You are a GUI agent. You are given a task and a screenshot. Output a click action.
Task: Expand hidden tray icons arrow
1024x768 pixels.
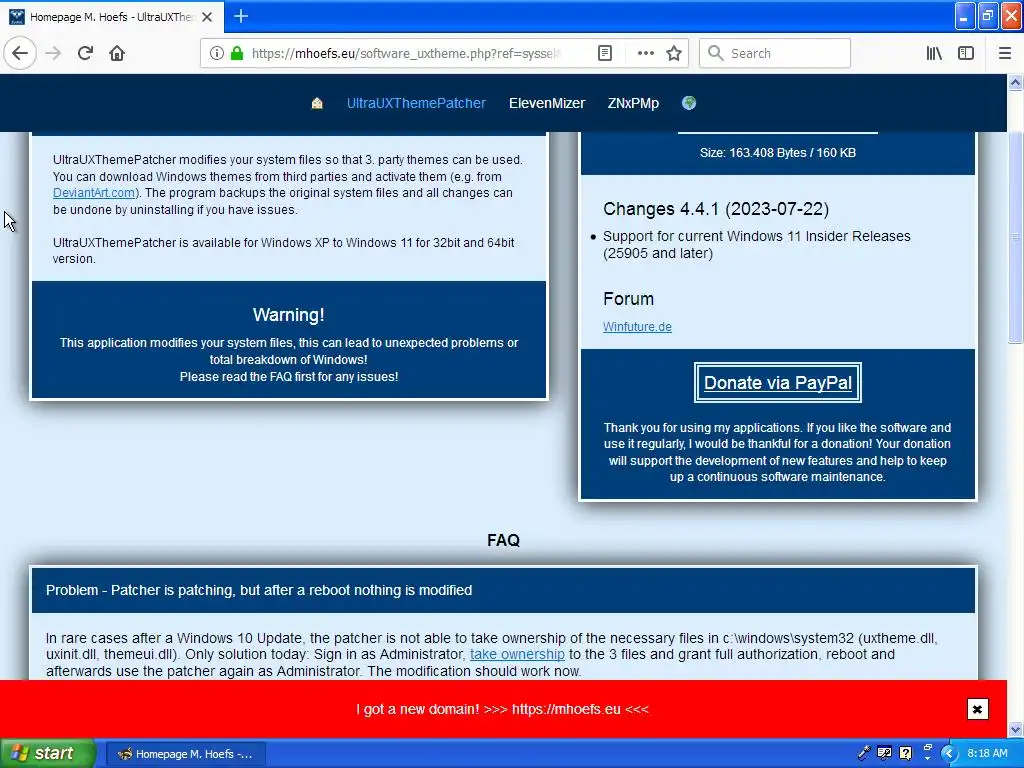coord(948,753)
